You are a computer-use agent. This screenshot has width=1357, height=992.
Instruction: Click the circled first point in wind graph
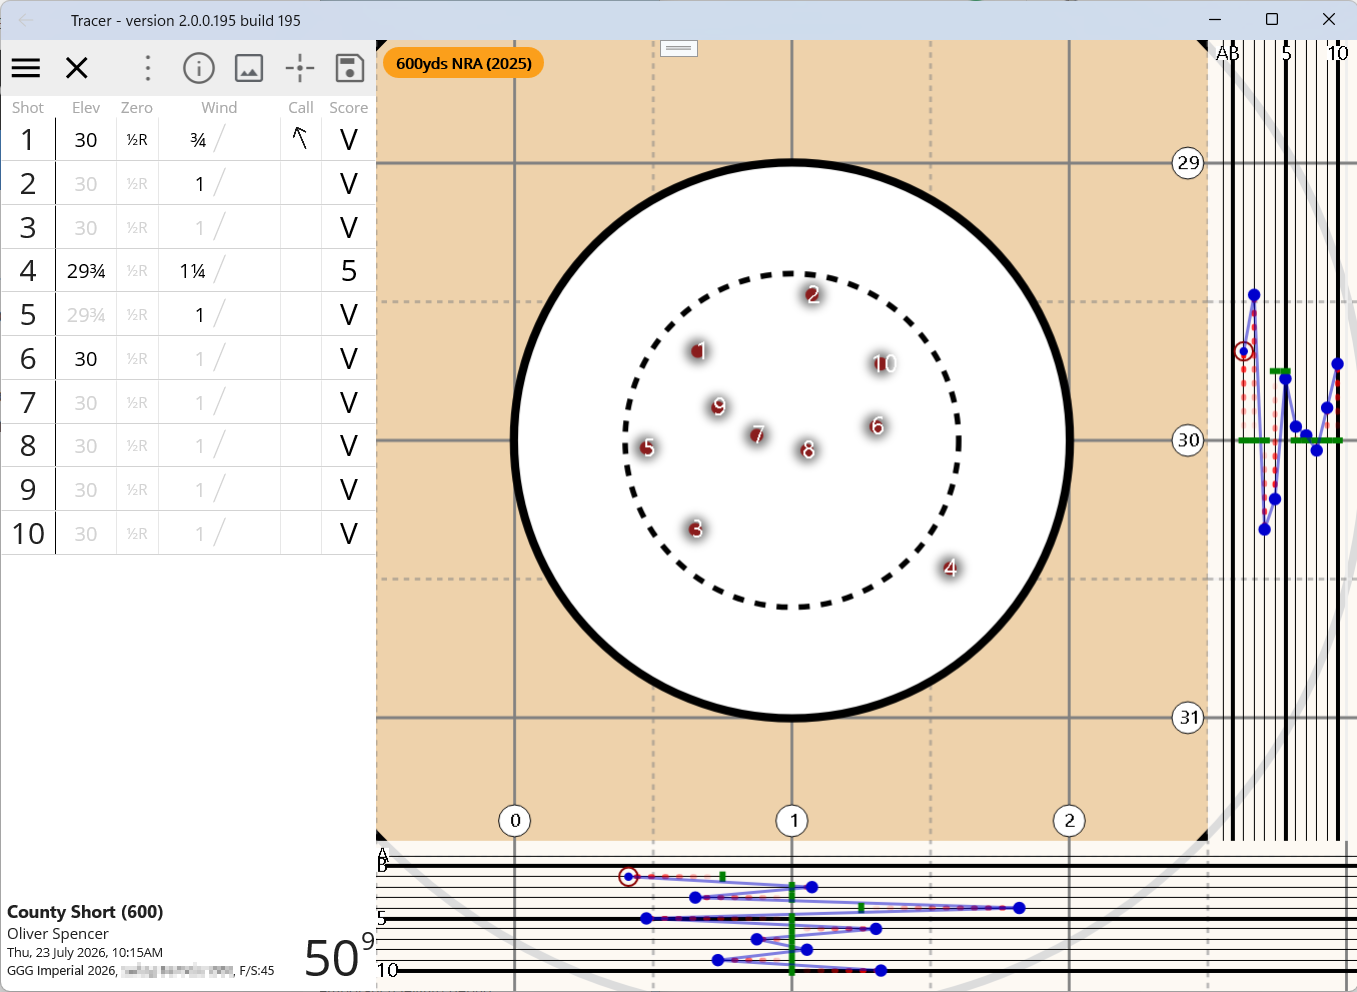tap(628, 877)
